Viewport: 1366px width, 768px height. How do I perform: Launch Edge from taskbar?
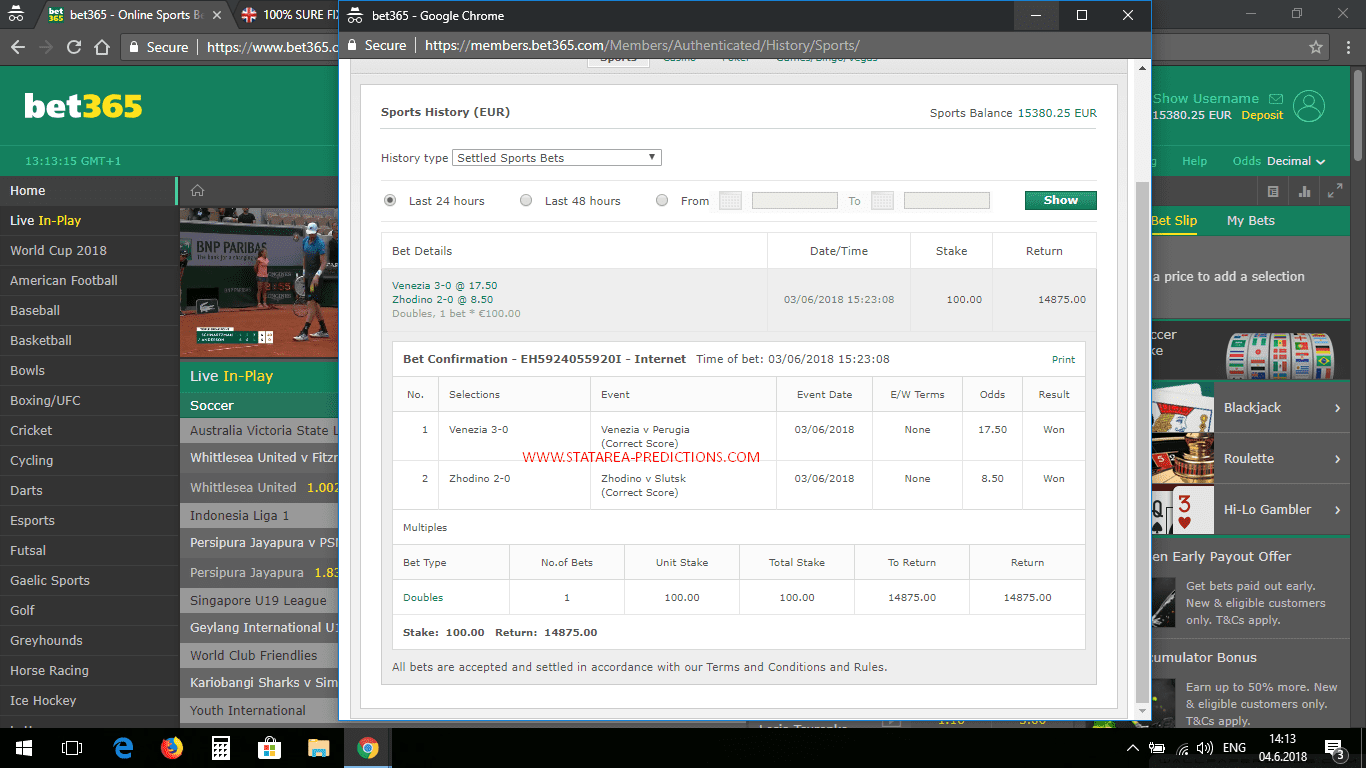(123, 748)
